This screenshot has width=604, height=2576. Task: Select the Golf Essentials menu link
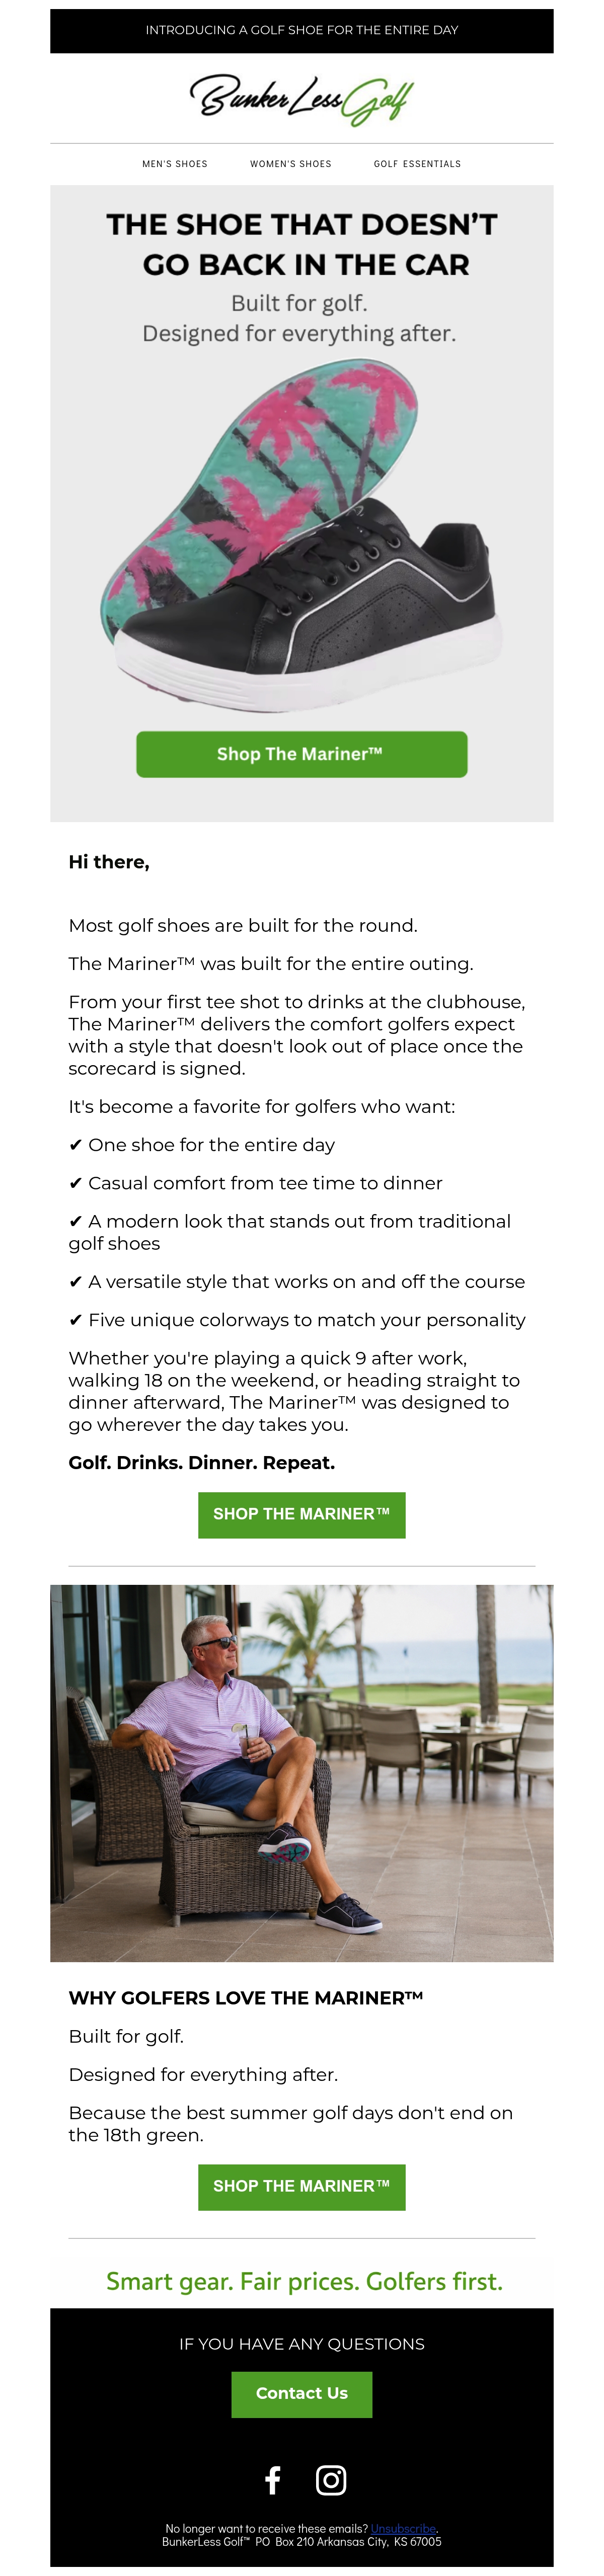pos(417,164)
